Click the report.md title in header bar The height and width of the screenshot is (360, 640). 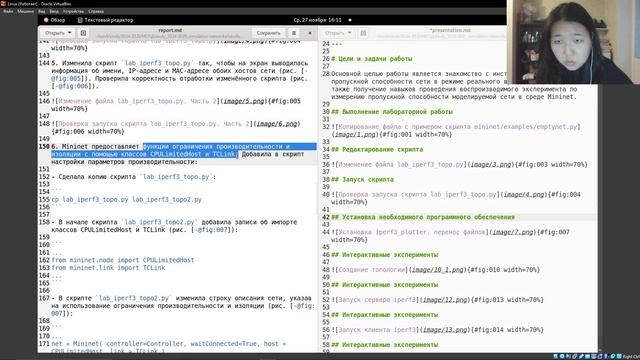[x=170, y=30]
